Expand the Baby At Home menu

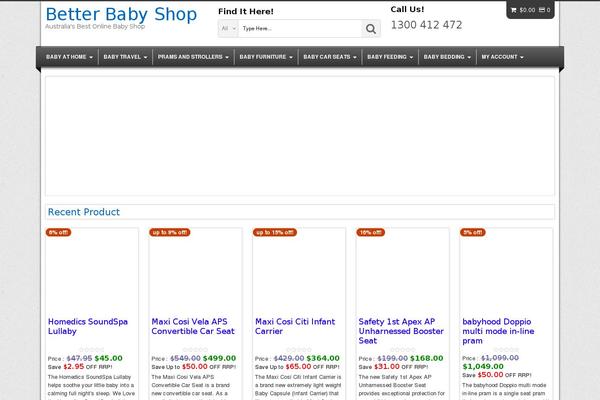point(69,57)
